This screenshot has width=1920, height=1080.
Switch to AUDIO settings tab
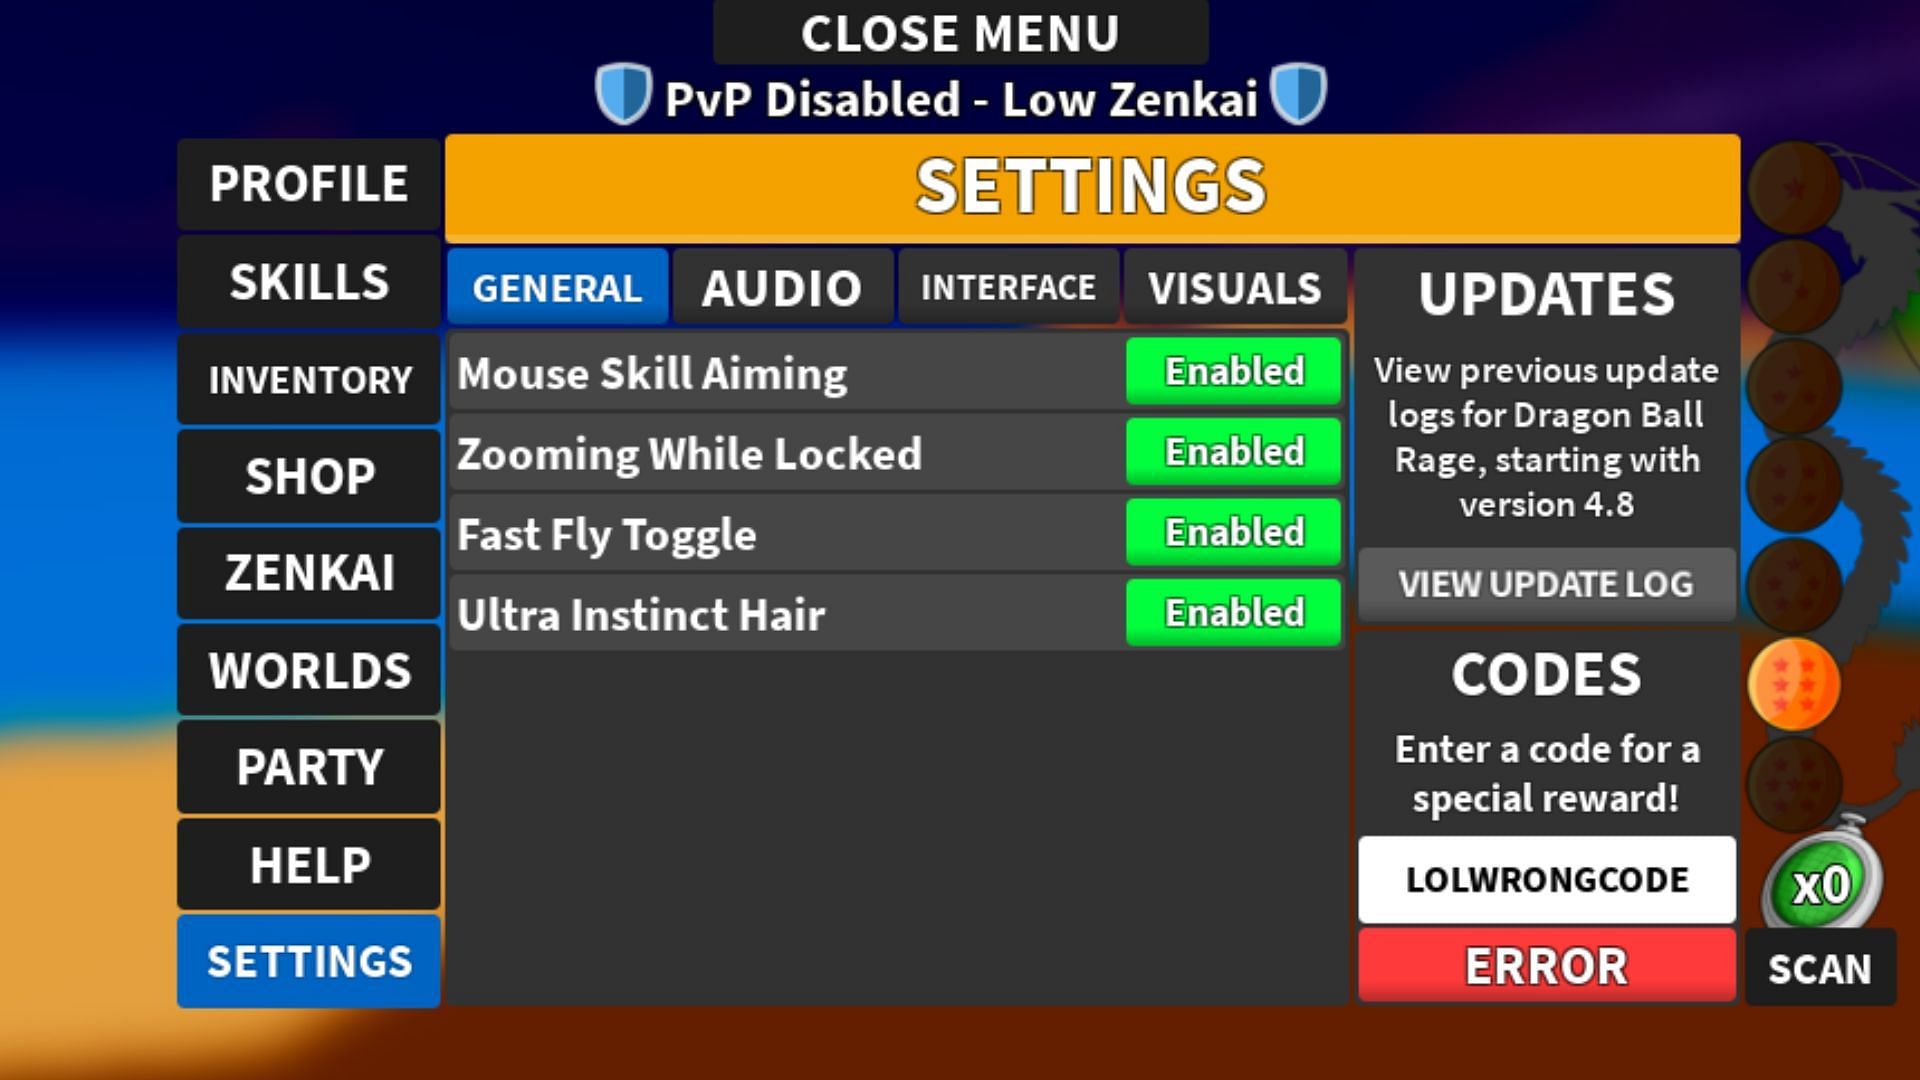781,287
